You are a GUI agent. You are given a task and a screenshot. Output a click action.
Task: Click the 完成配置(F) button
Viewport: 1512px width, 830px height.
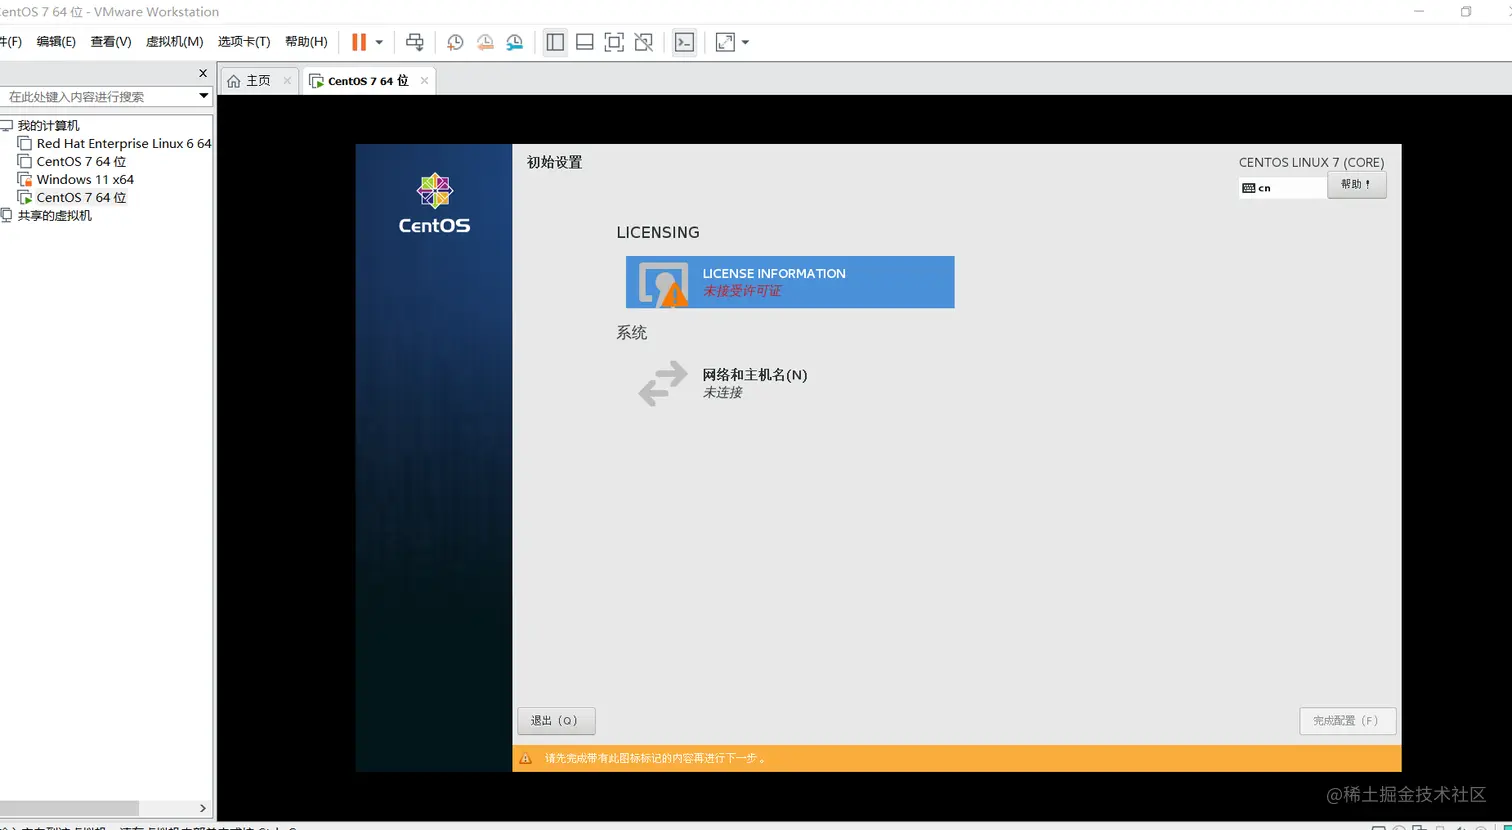(1347, 721)
